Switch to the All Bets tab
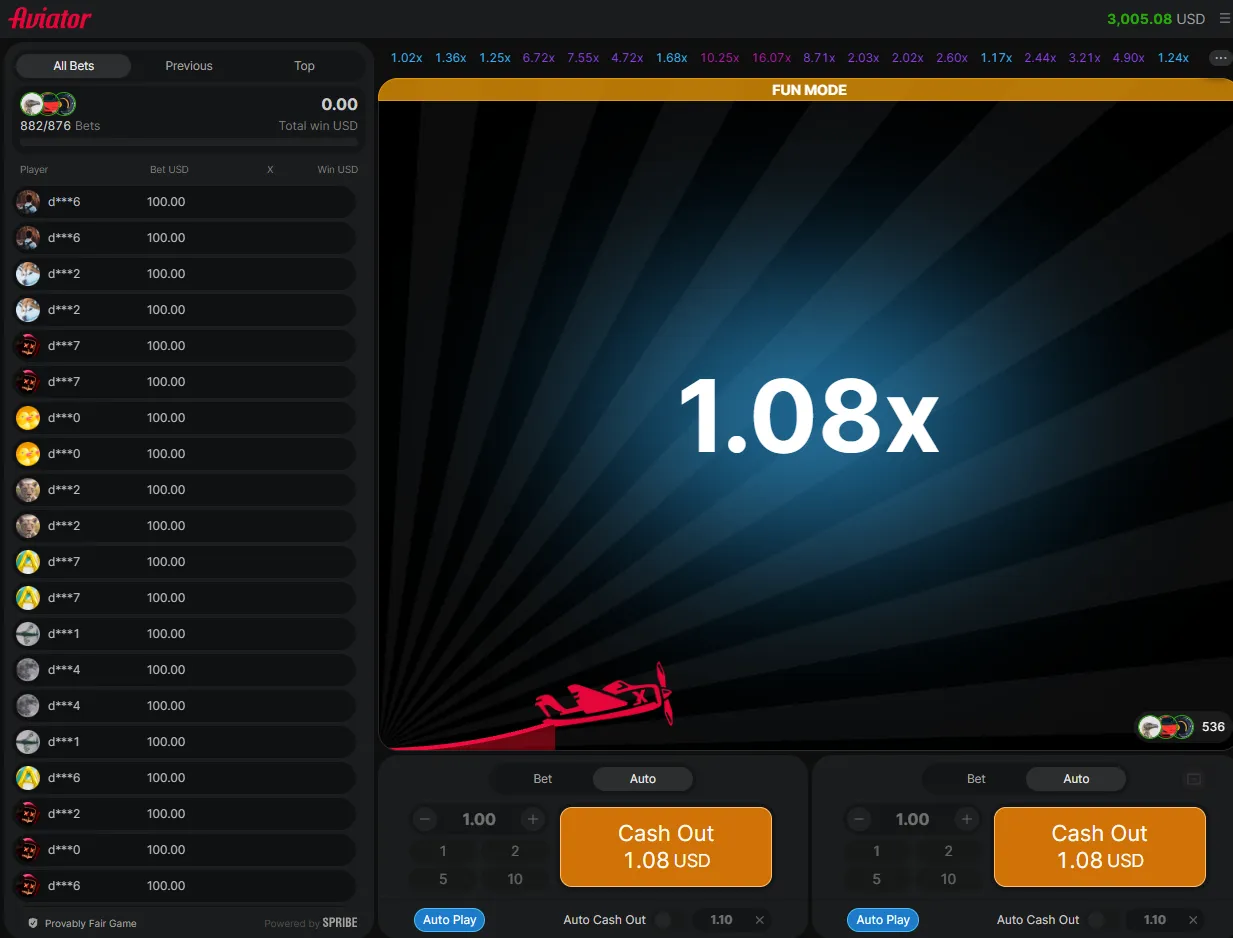The height and width of the screenshot is (938, 1233). (x=74, y=66)
